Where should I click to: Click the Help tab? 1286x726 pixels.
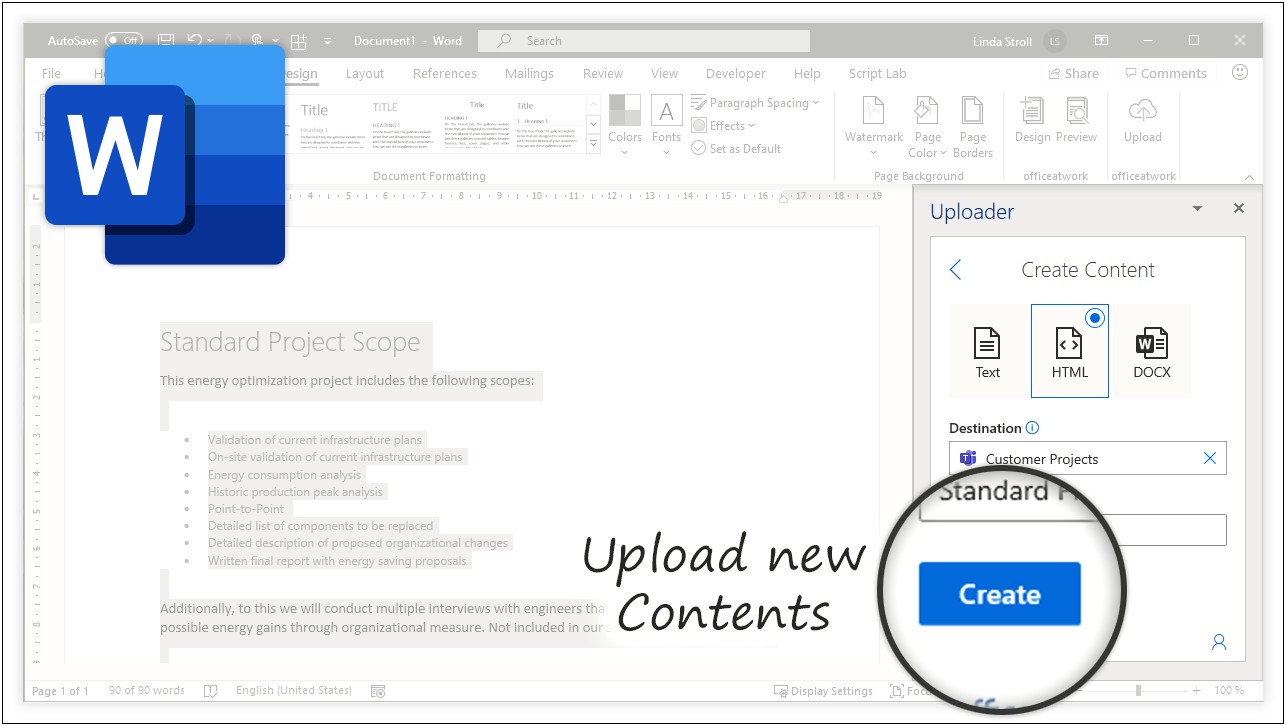tap(807, 73)
